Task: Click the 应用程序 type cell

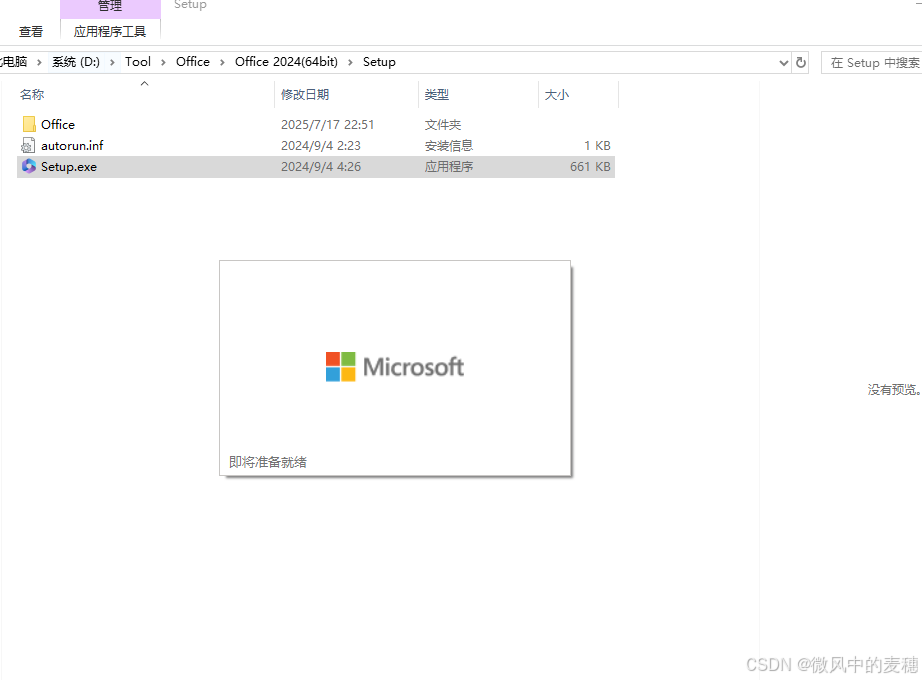Action: tap(449, 167)
